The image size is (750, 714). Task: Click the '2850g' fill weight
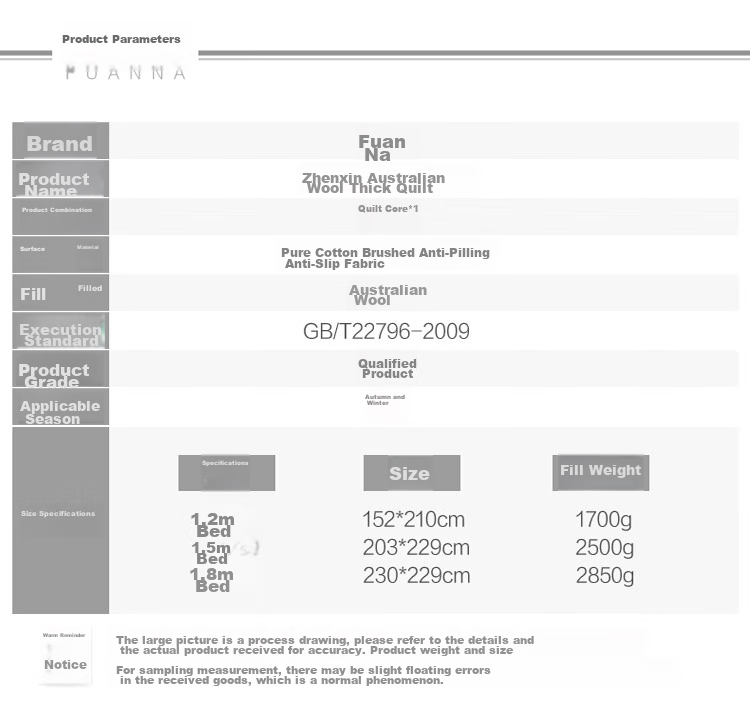click(x=605, y=576)
